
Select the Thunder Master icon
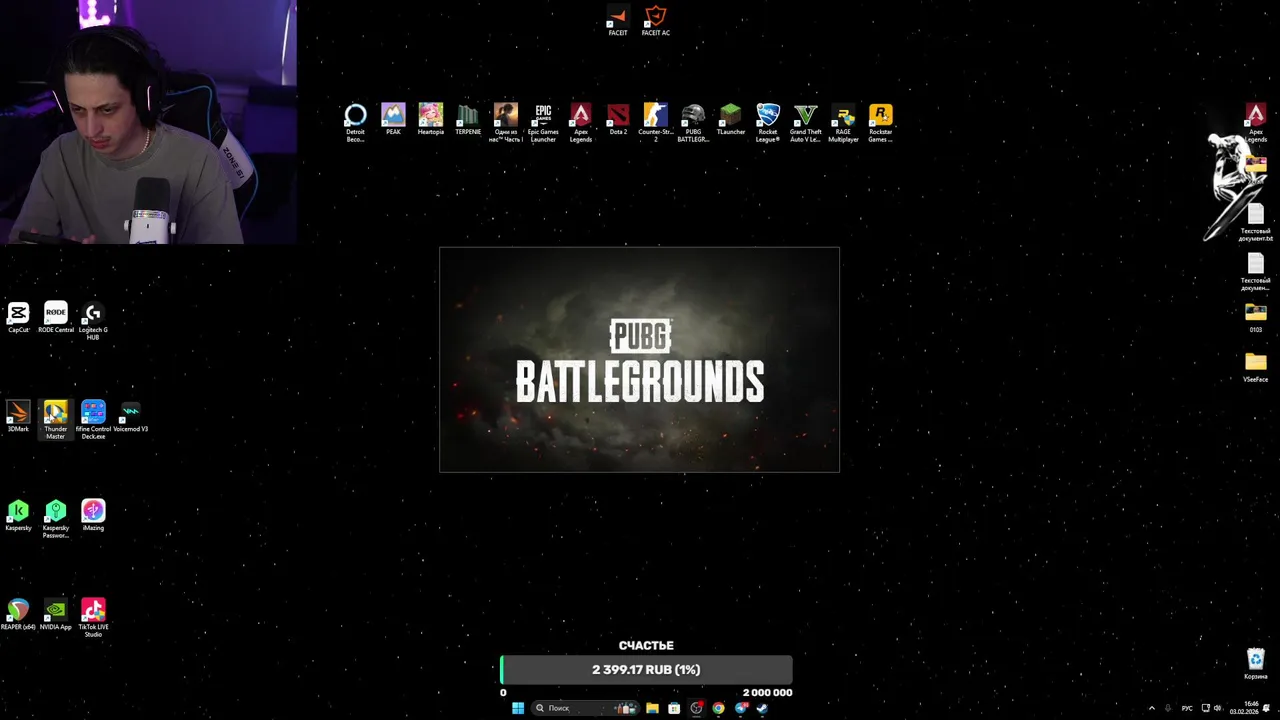click(56, 420)
